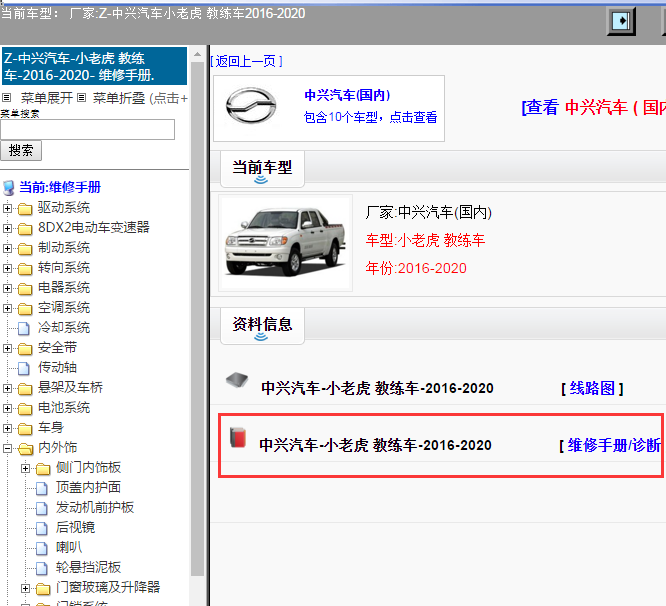Click the 后视镜 document icon

pos(42,528)
